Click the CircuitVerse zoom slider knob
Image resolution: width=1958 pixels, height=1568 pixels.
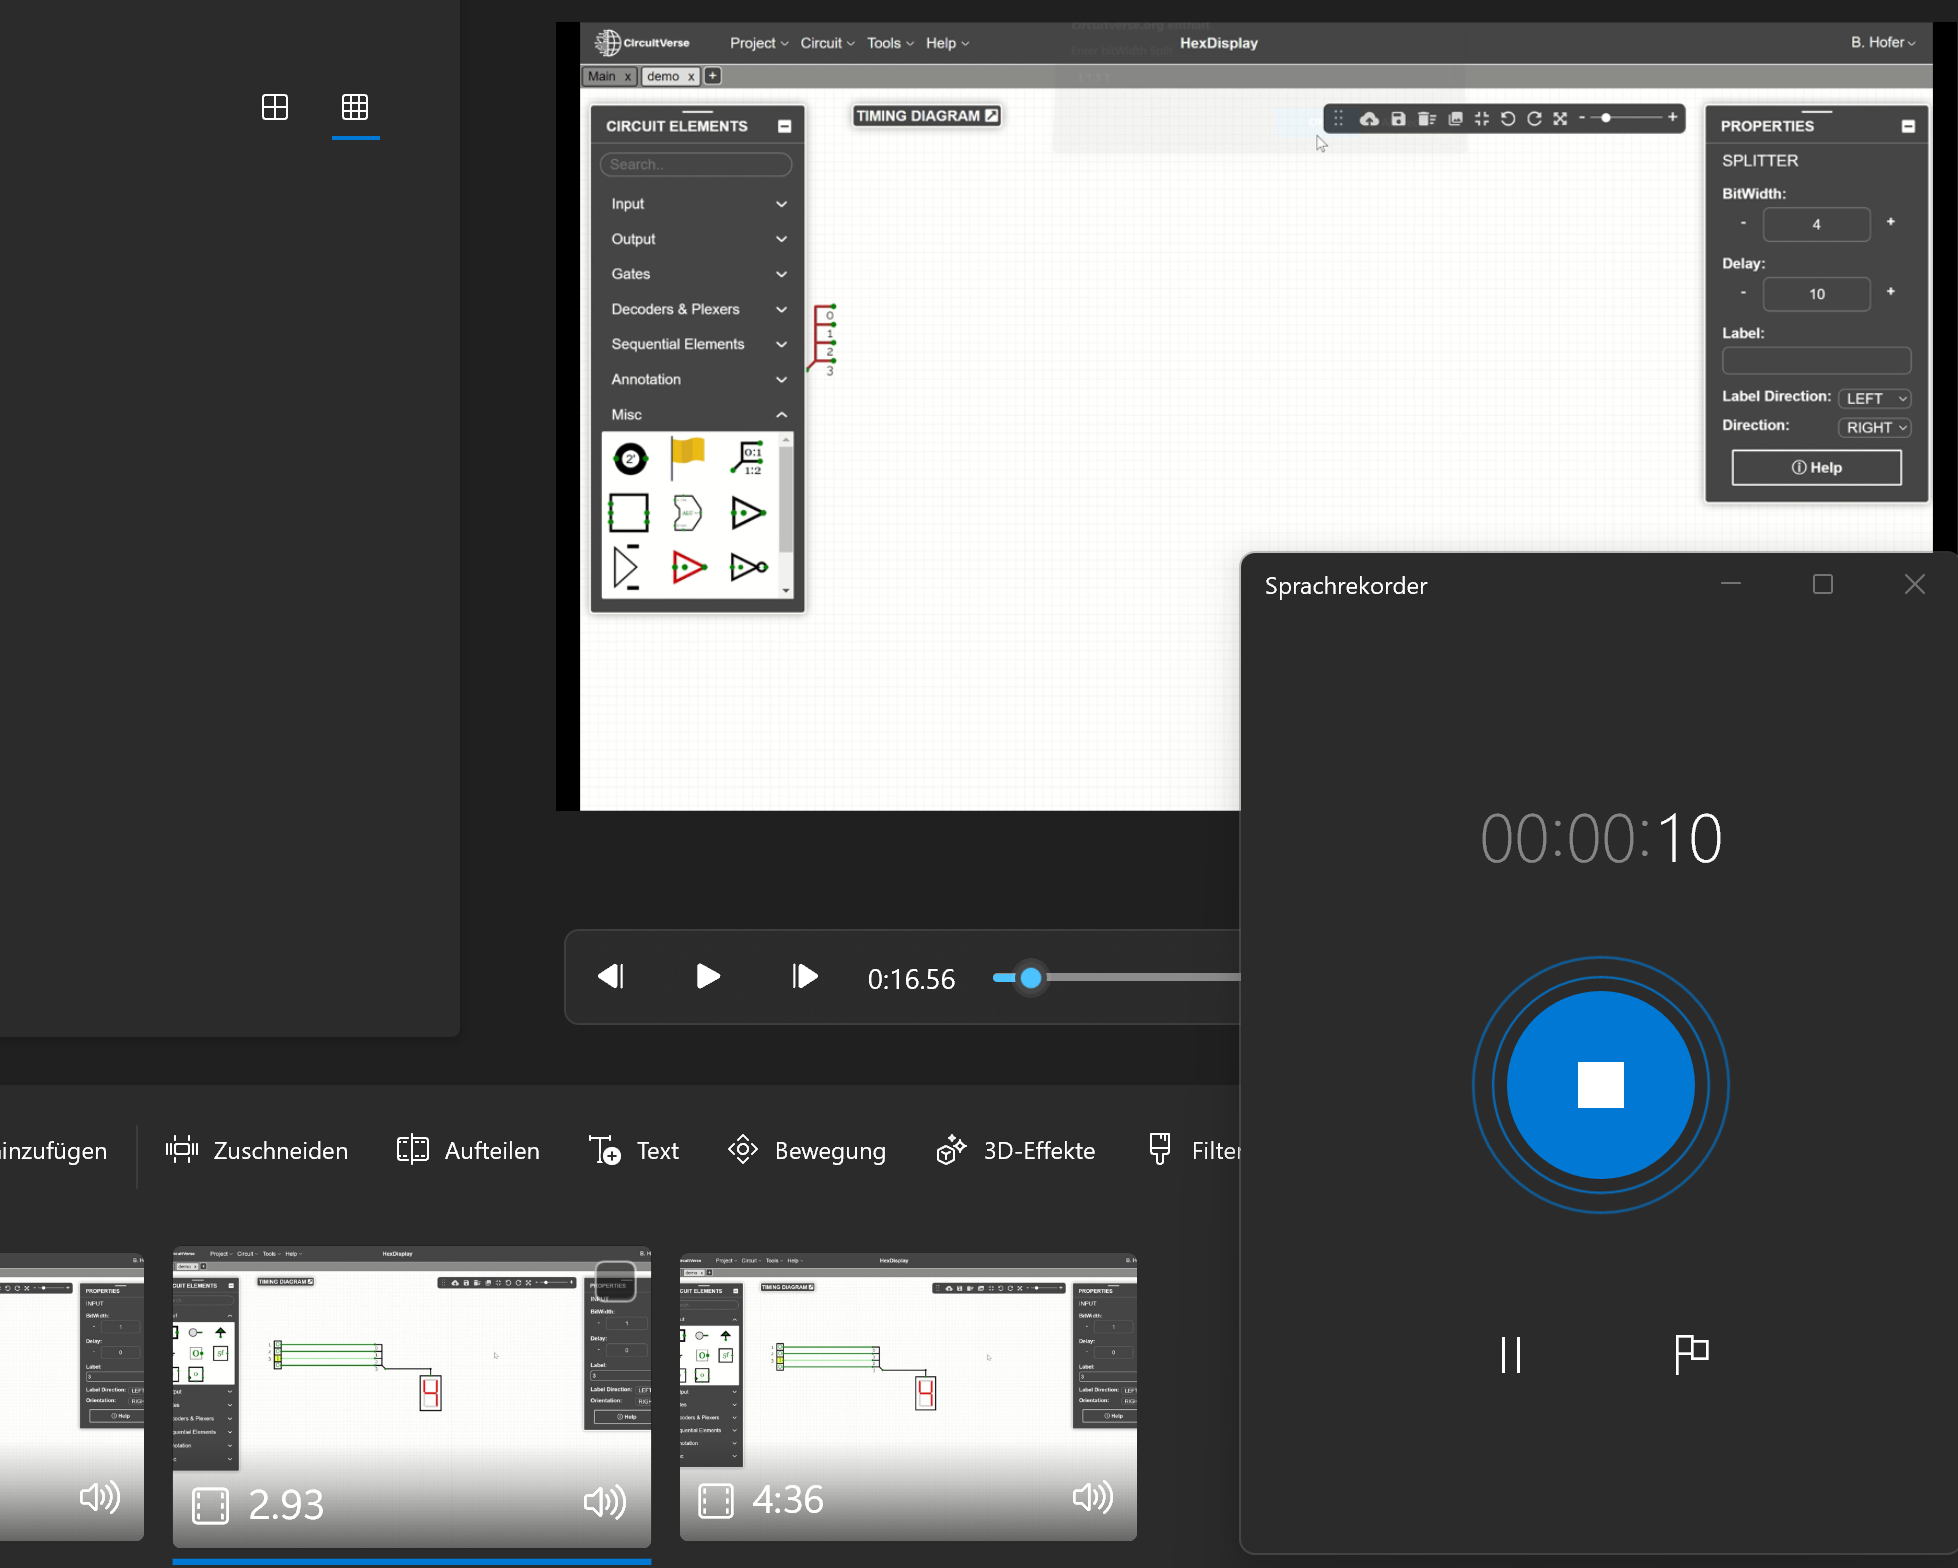click(x=1606, y=118)
